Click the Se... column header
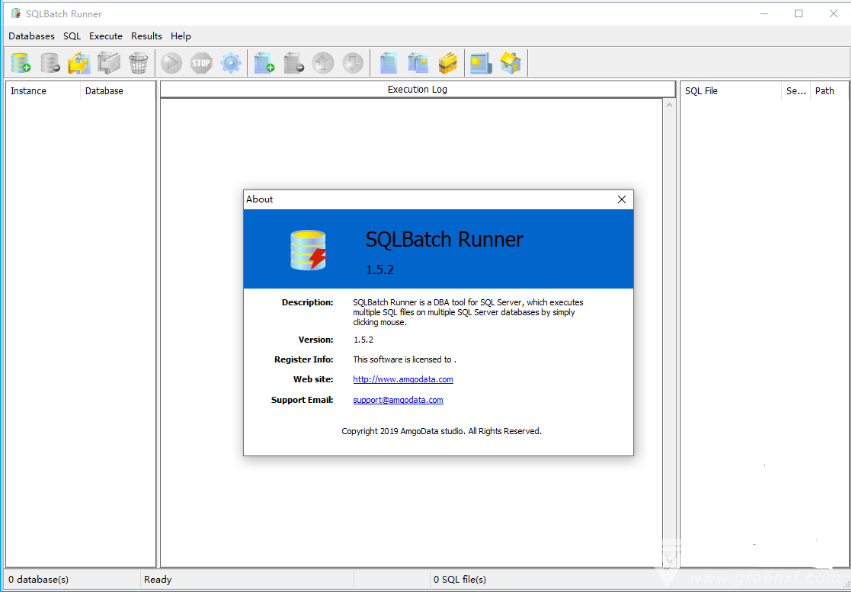This screenshot has height=592, width=851. 796,91
